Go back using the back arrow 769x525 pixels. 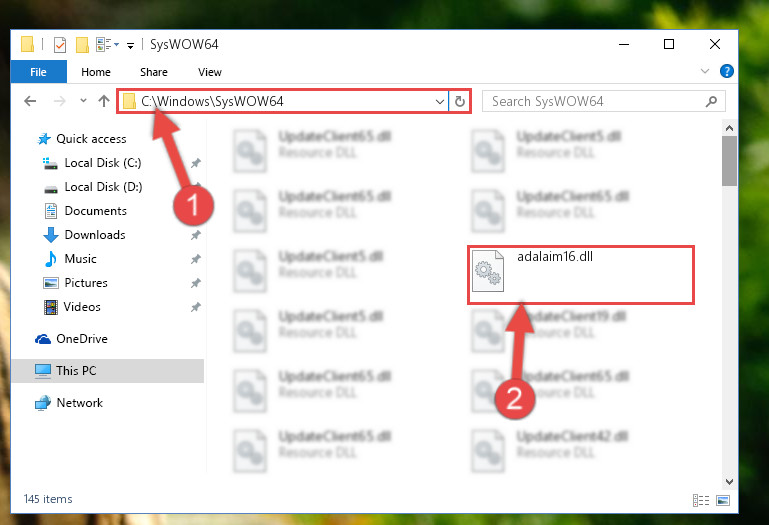coord(30,102)
